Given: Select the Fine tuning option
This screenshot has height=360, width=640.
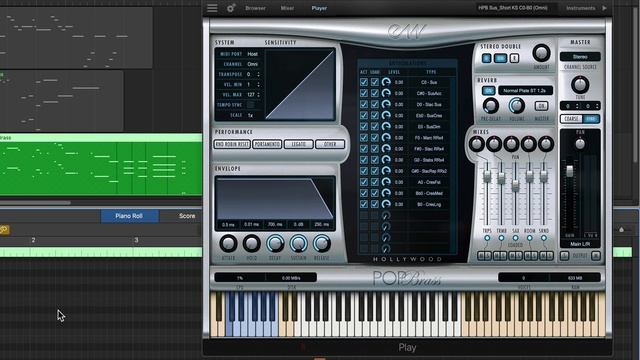Looking at the screenshot, I should point(591,119).
